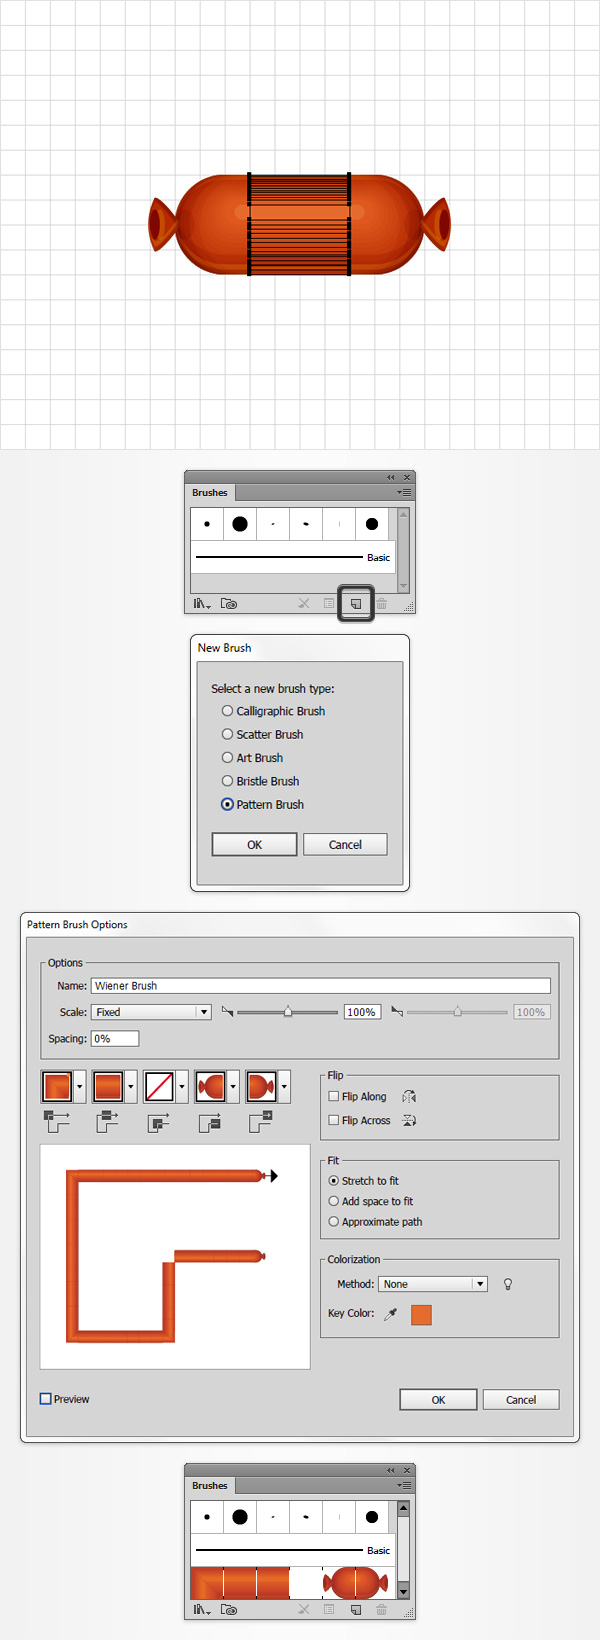This screenshot has height=1640, width=600.
Task: Enable Flip Along checkbox
Action: (x=334, y=1097)
